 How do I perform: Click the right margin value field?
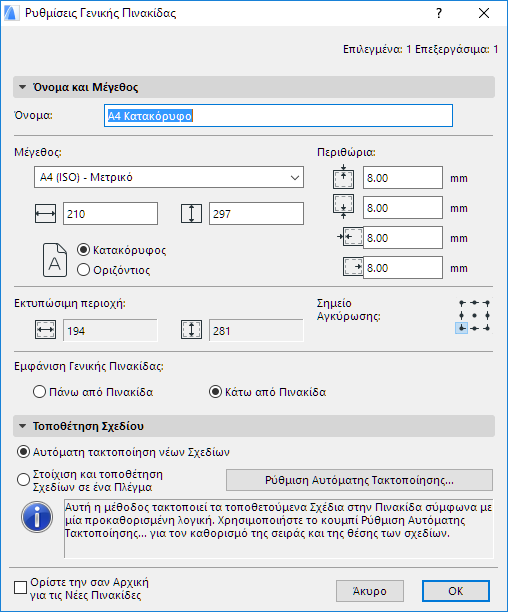click(x=403, y=268)
